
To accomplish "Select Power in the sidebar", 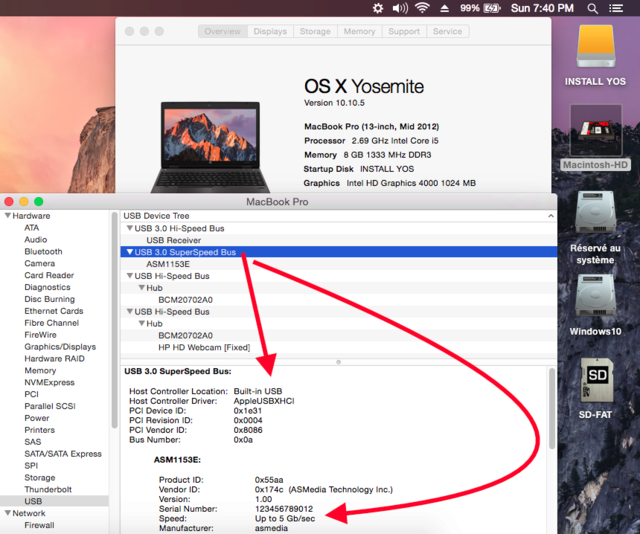I will coord(37,418).
